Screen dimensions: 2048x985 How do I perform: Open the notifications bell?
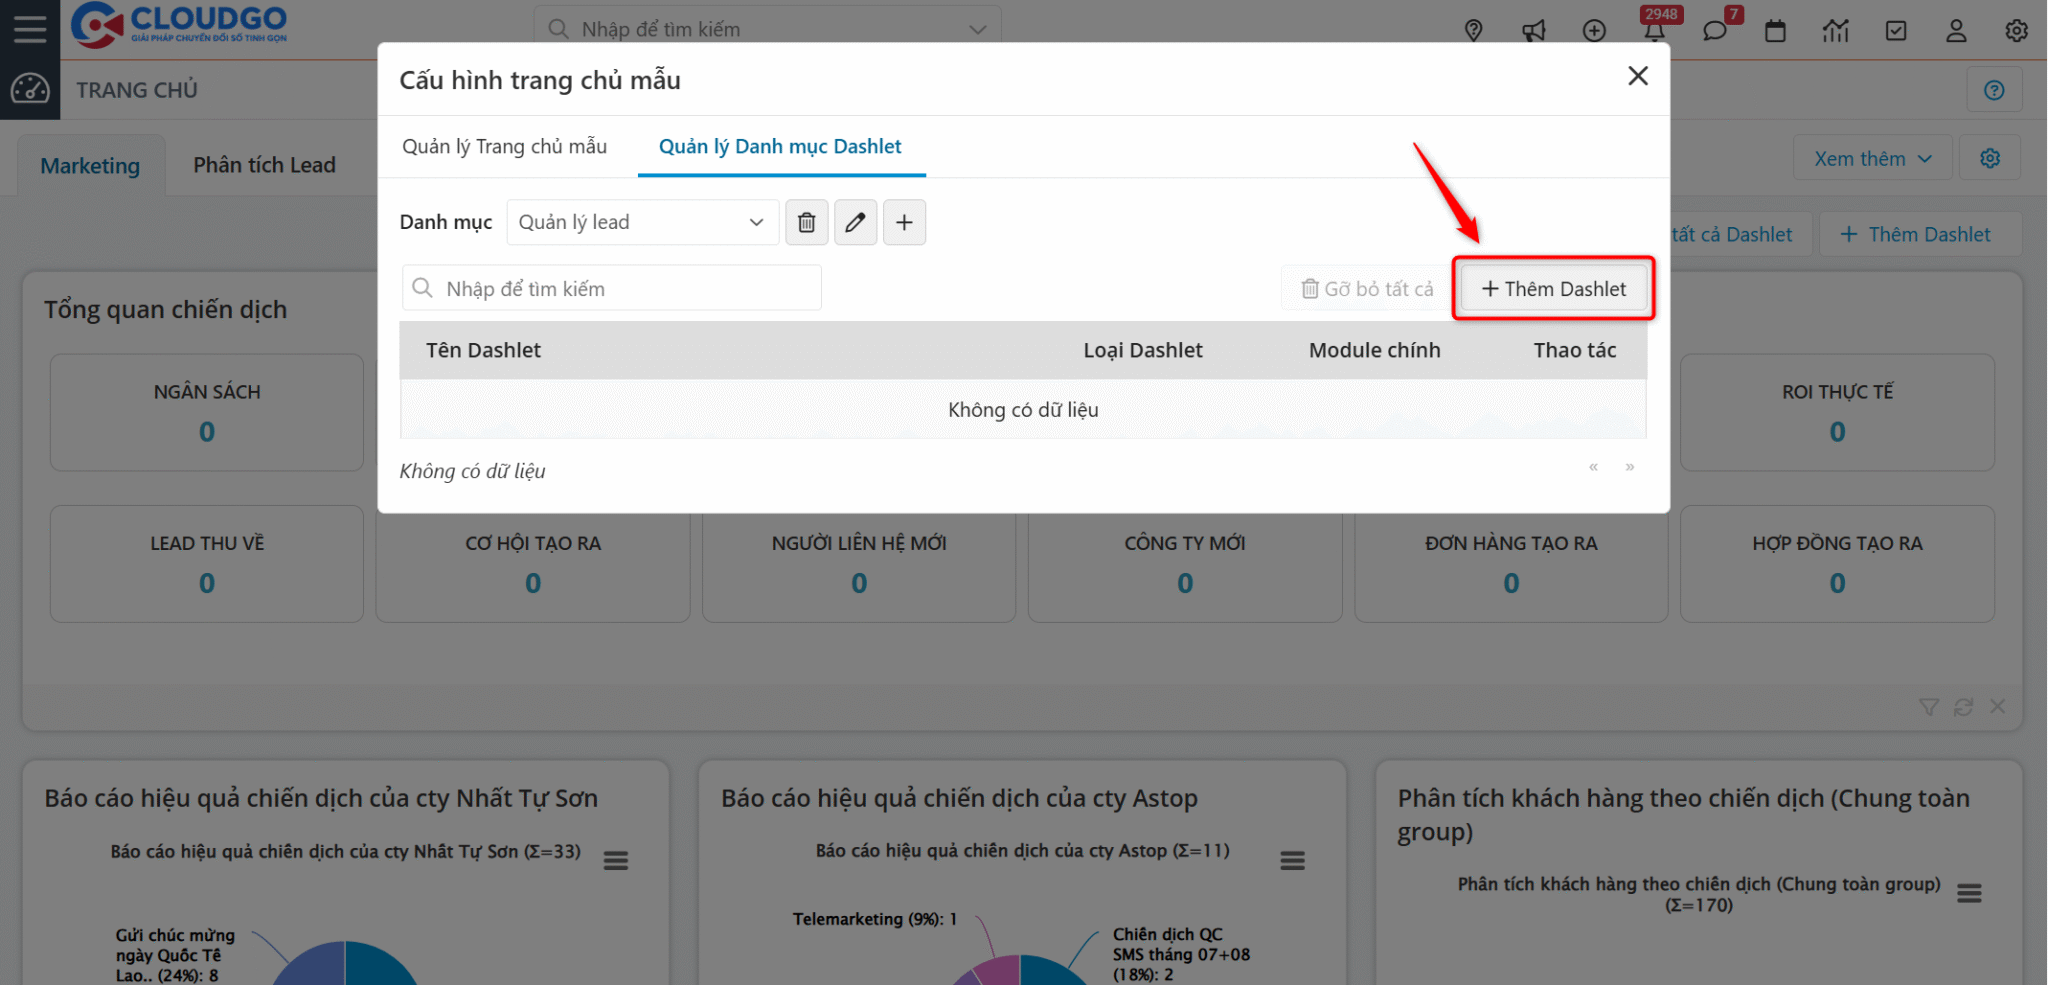(x=1655, y=30)
